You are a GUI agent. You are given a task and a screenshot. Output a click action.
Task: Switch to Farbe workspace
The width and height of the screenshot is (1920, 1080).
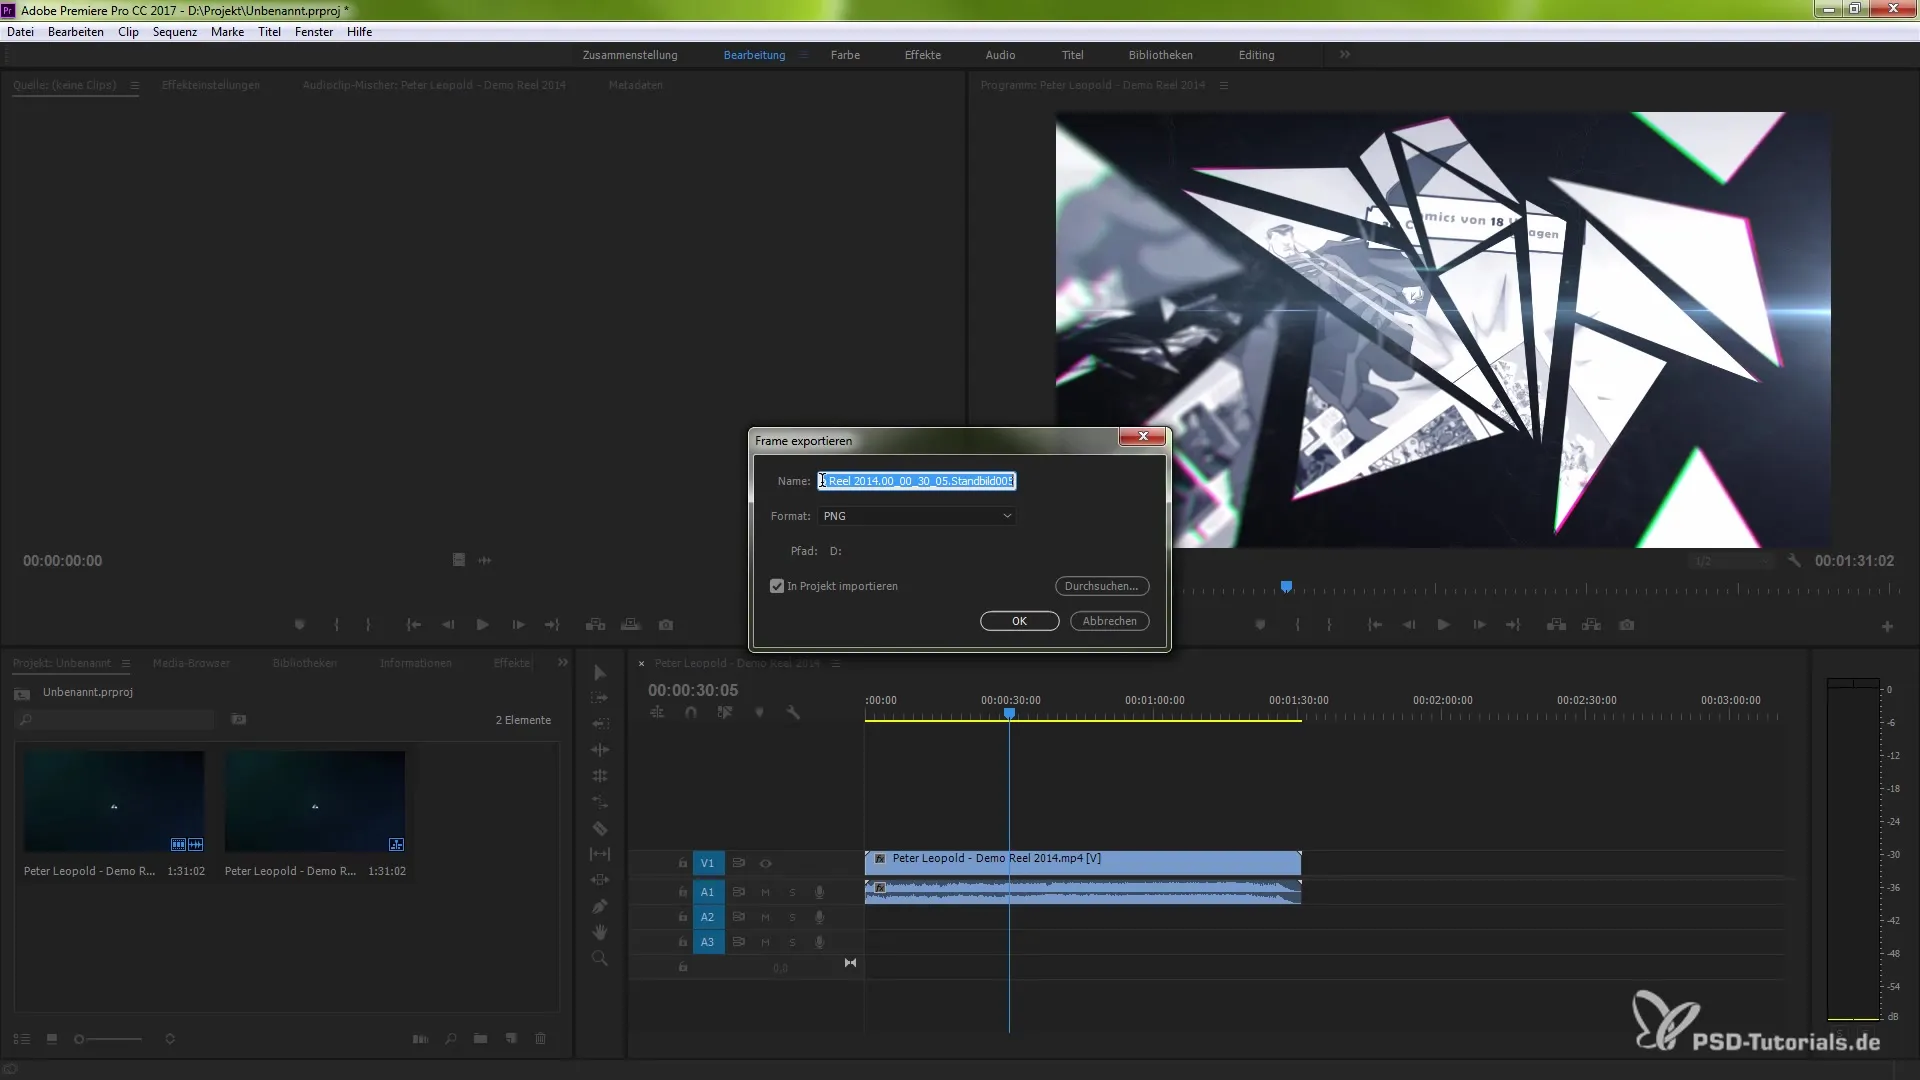(x=845, y=55)
